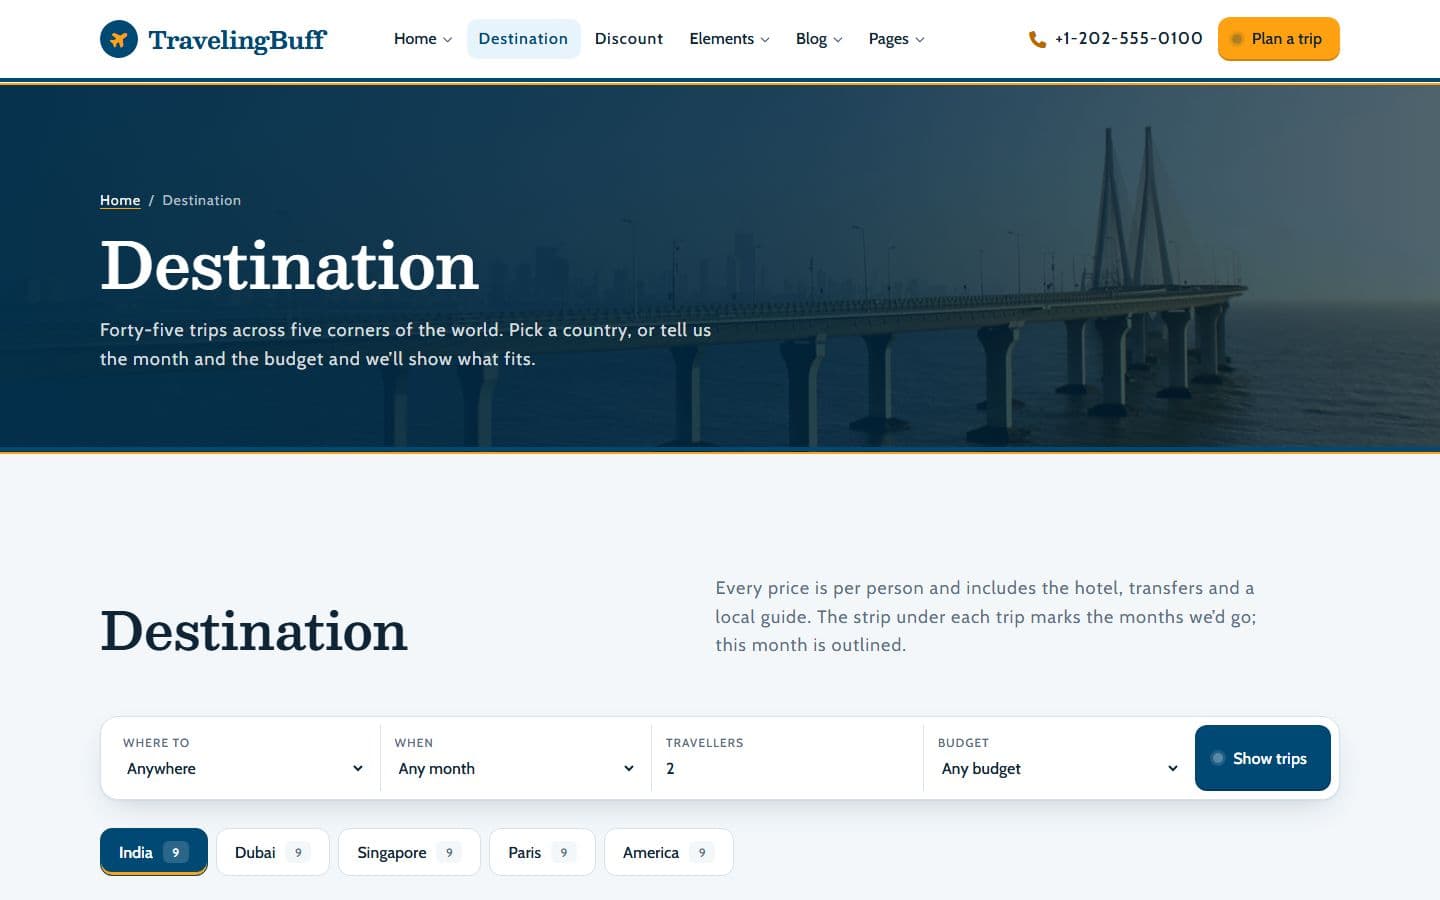Click the 'Every price is per person' paragraph
1440x900 pixels.
pyautogui.click(x=986, y=616)
